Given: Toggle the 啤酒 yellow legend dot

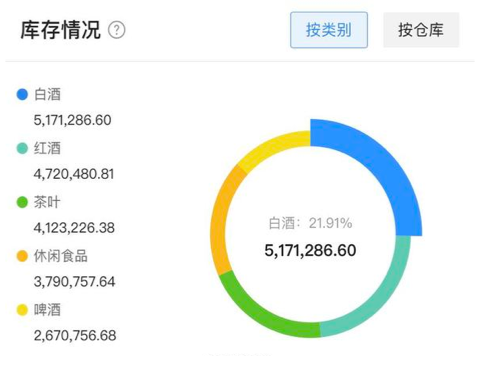Looking at the screenshot, I should (x=22, y=310).
